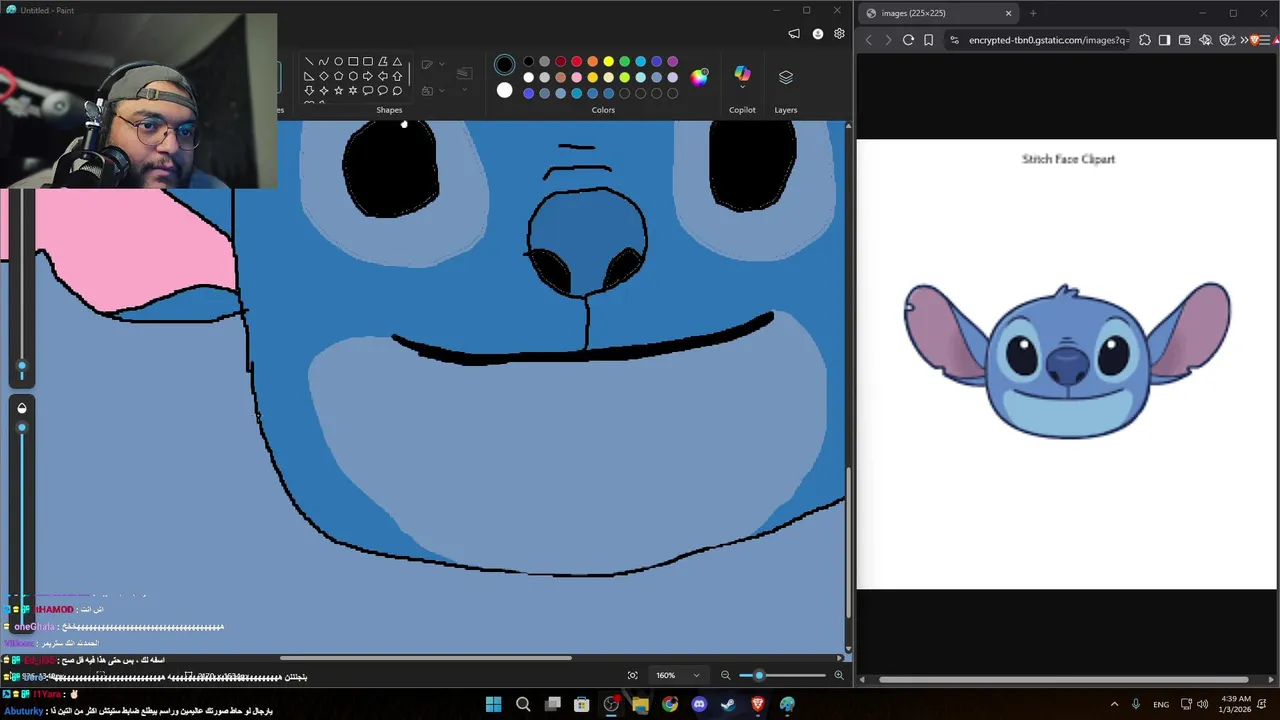
Task: Open Windows Start menu
Action: click(x=493, y=705)
